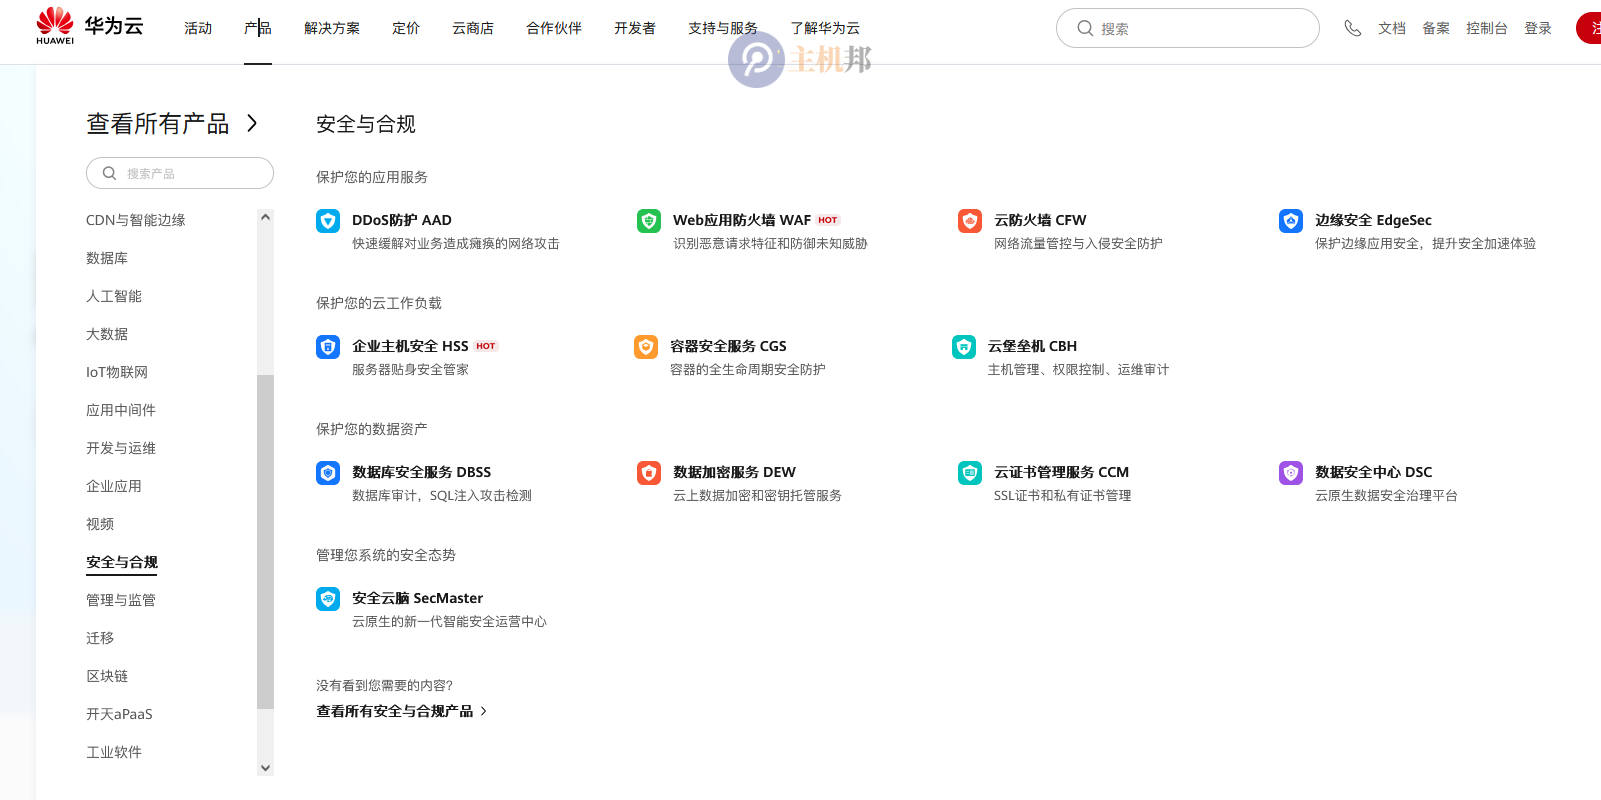Open the 定价 menu
The width and height of the screenshot is (1601, 800).
tap(406, 28)
